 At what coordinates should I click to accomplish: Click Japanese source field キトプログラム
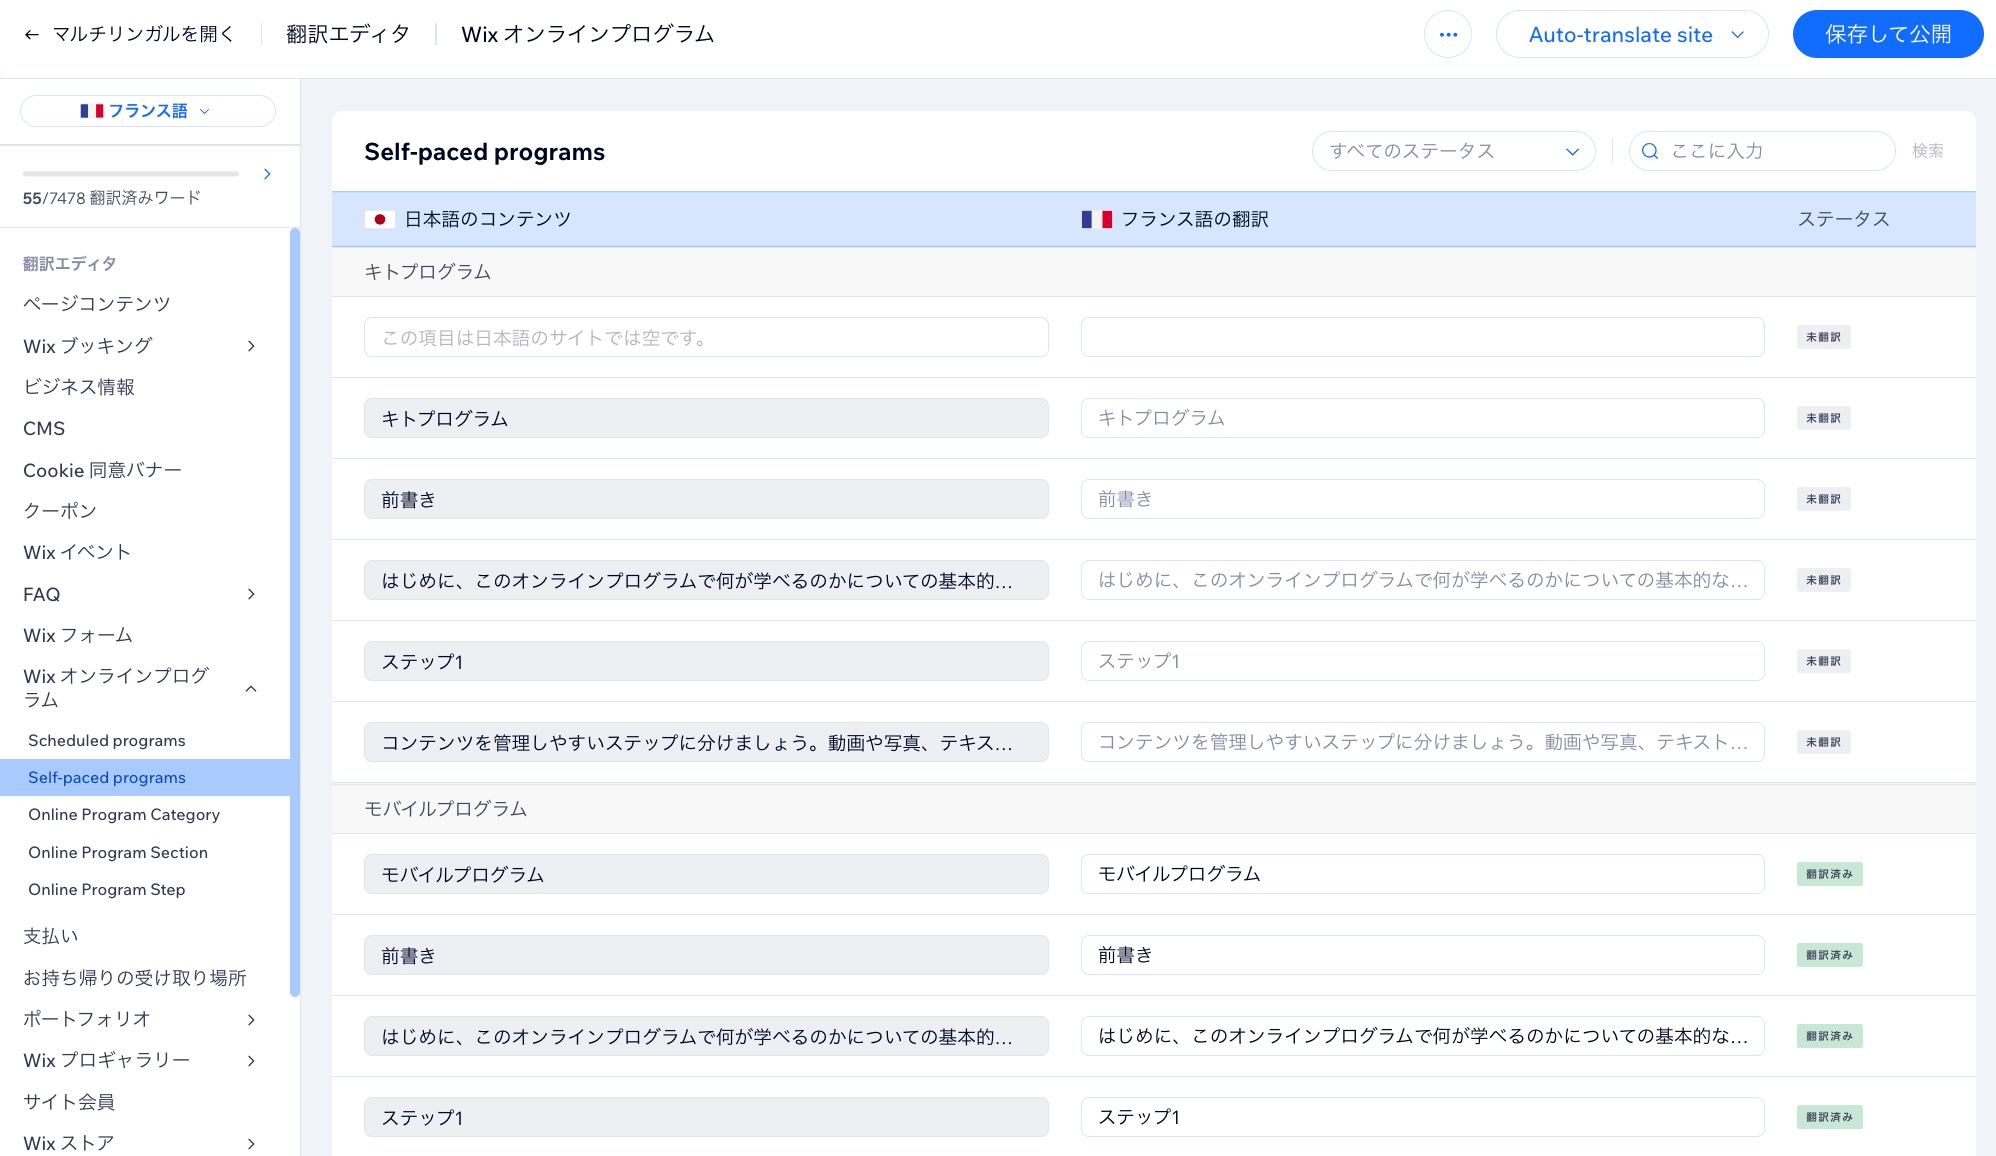706,418
